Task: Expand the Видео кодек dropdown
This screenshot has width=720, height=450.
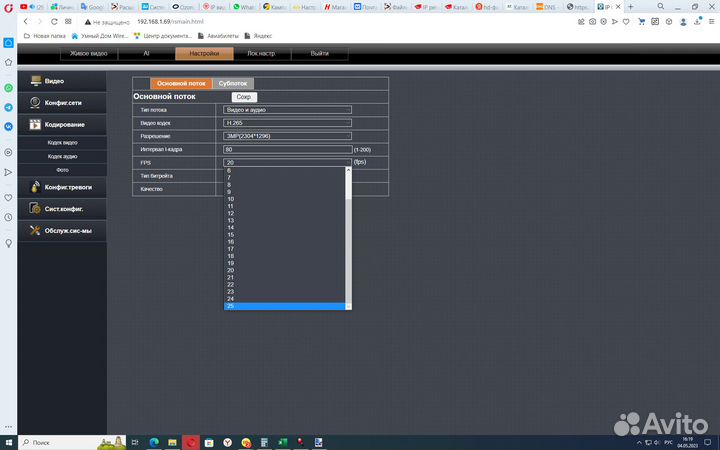Action: click(287, 122)
